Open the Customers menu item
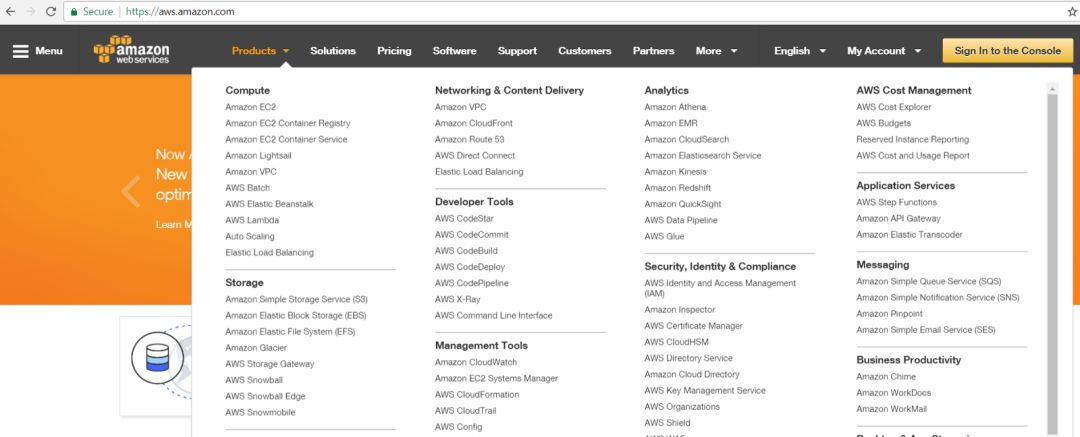Image resolution: width=1080 pixels, height=437 pixels. [585, 51]
